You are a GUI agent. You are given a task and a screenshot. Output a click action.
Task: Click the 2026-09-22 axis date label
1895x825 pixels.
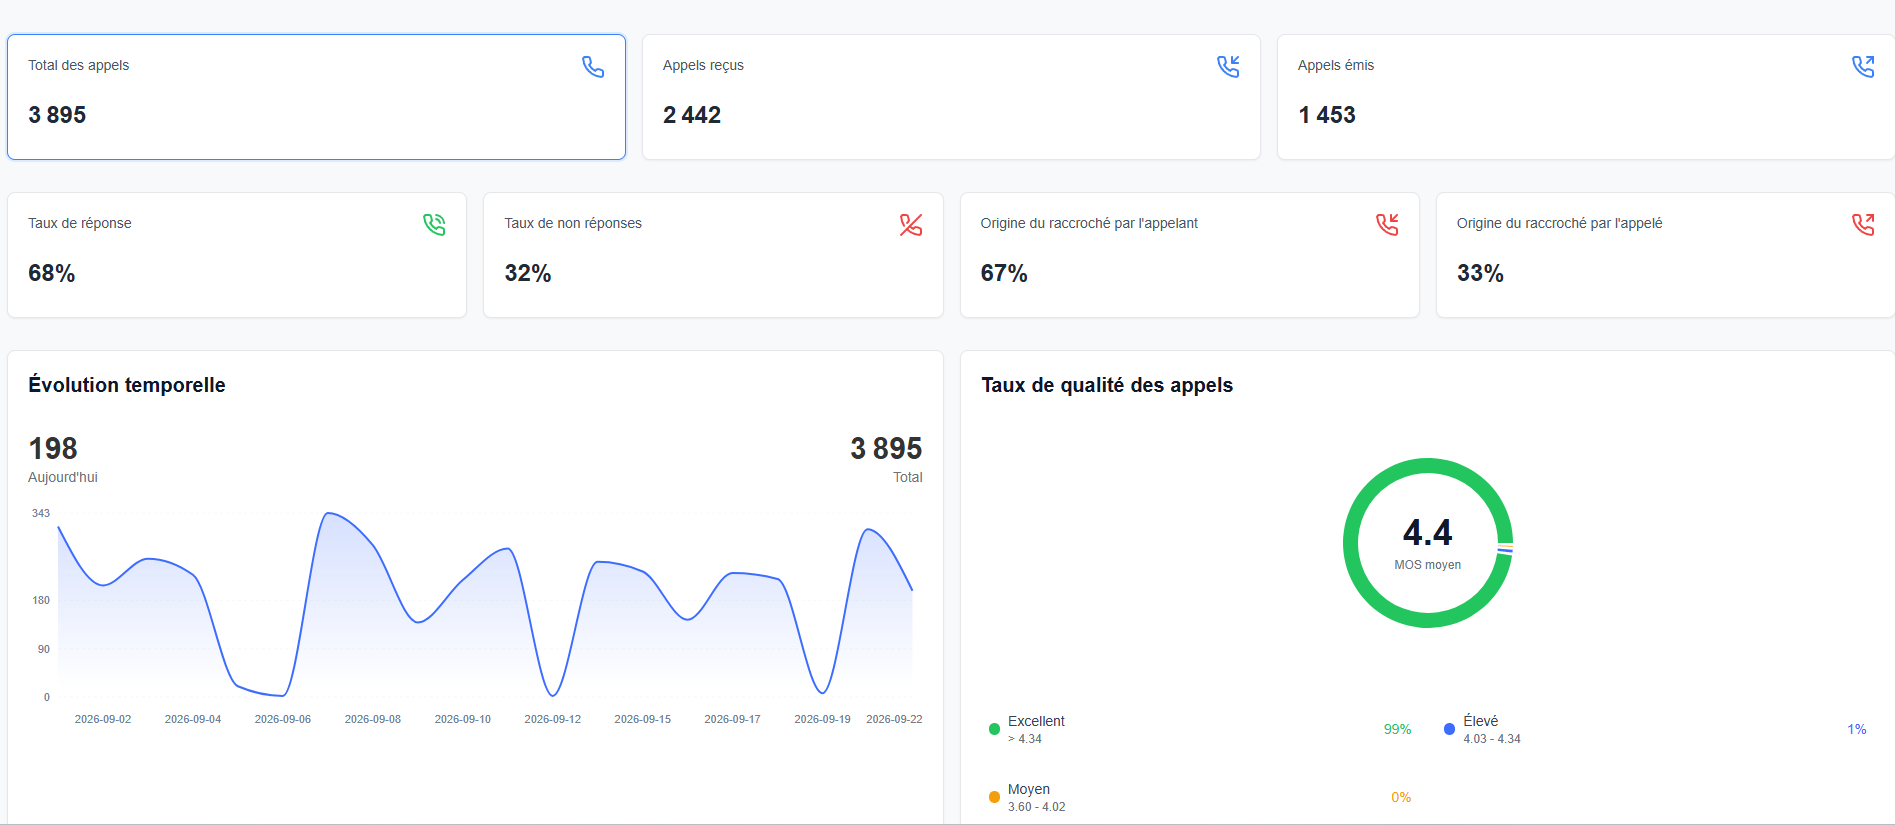click(894, 719)
